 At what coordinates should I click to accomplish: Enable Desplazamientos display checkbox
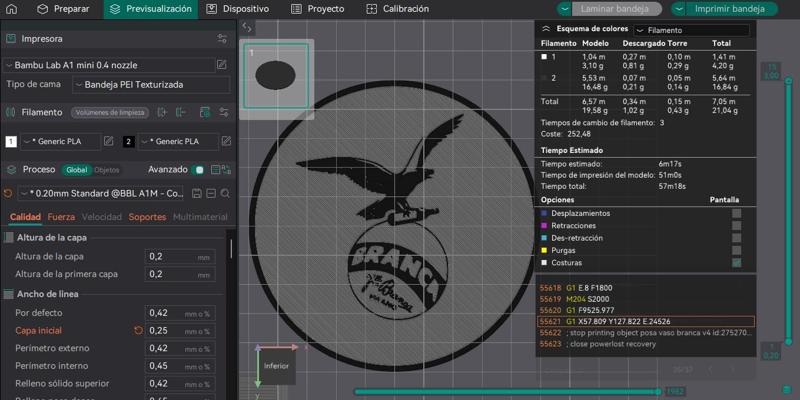736,213
